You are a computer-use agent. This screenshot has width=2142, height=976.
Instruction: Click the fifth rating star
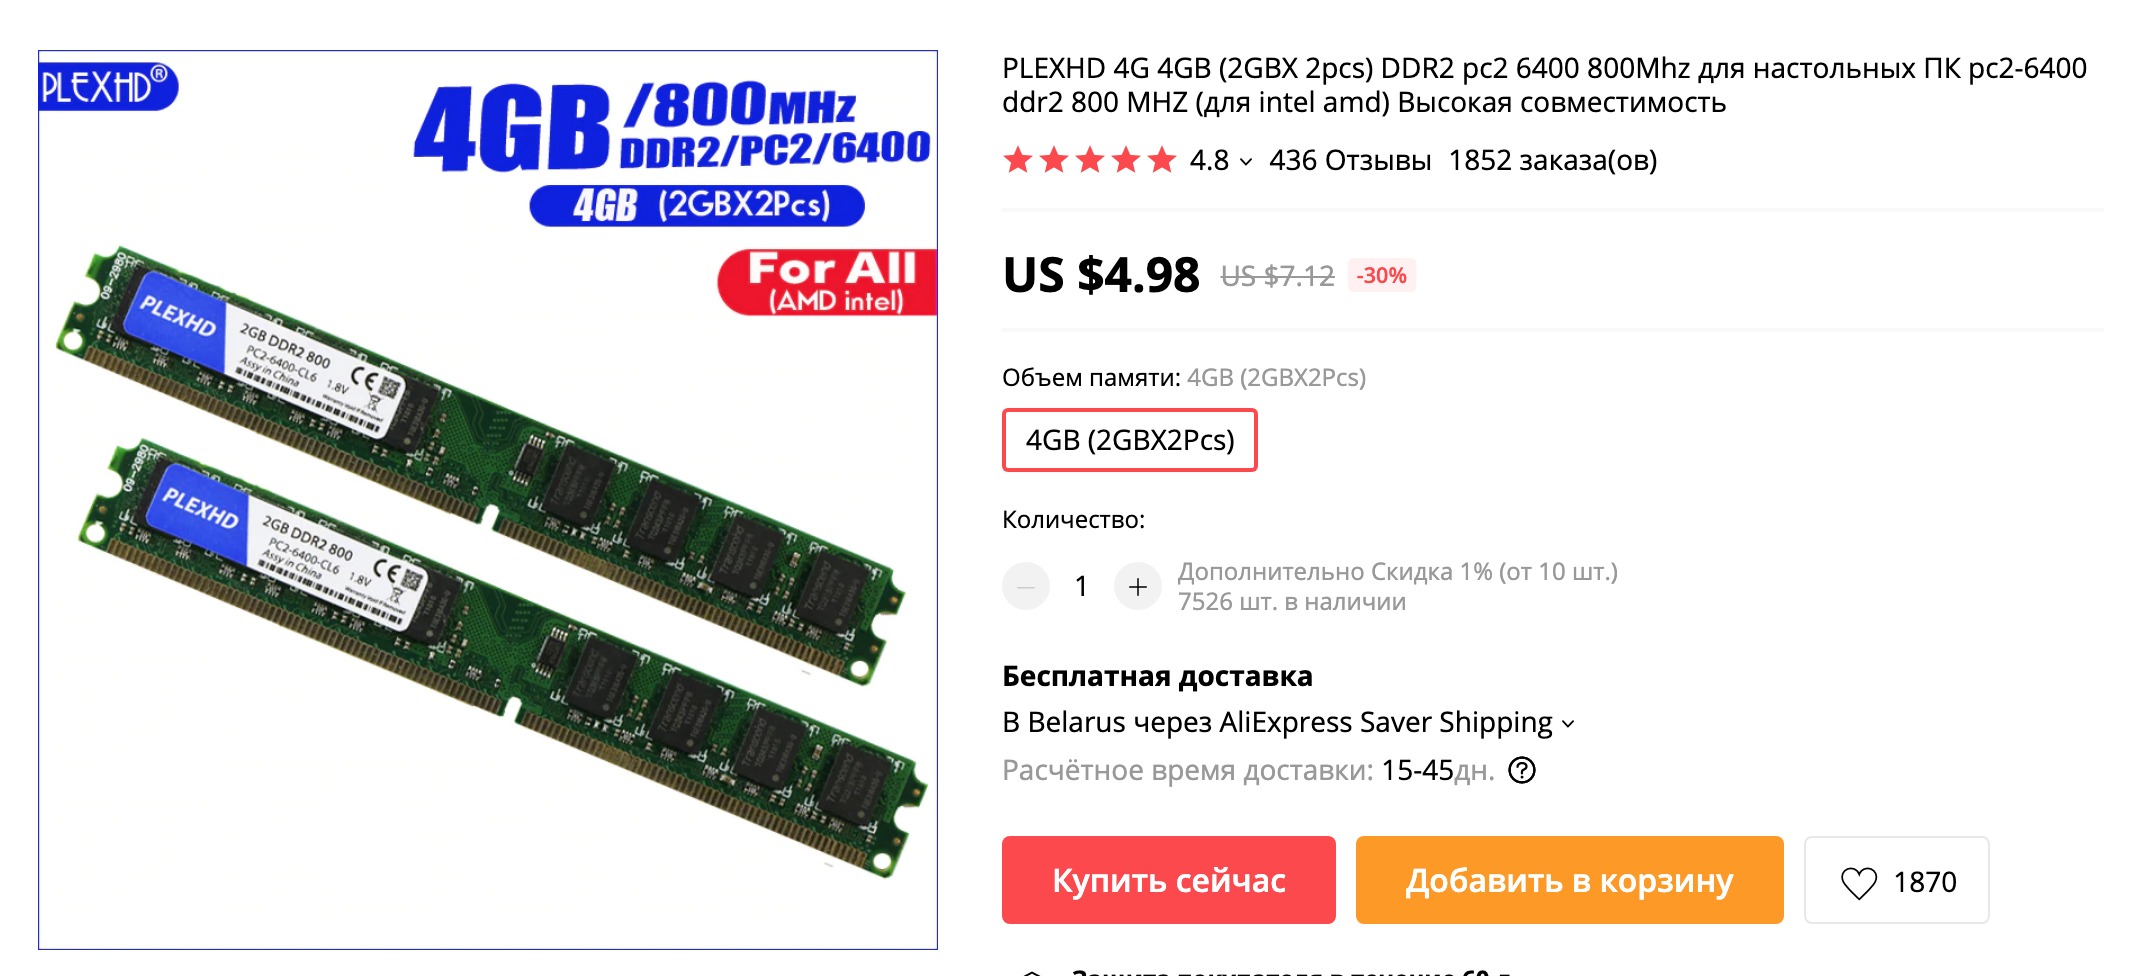tap(1162, 160)
